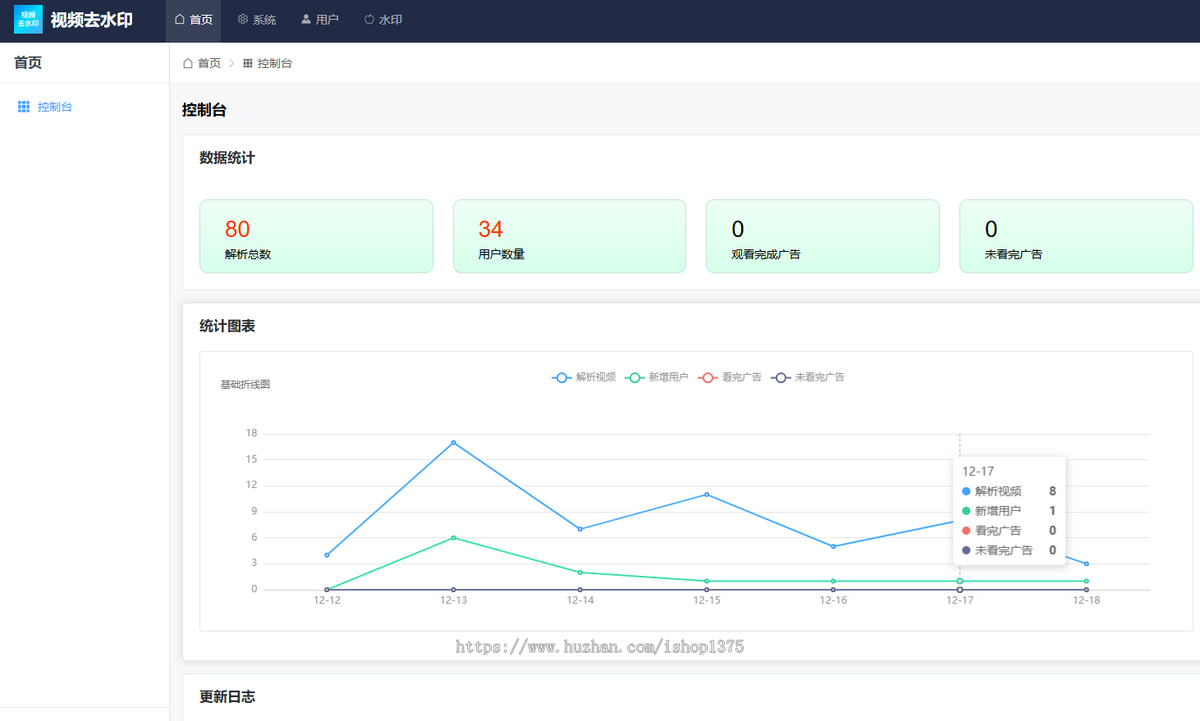Select 控制台 in the left sidebar
The width and height of the screenshot is (1200, 721).
pyautogui.click(x=55, y=107)
